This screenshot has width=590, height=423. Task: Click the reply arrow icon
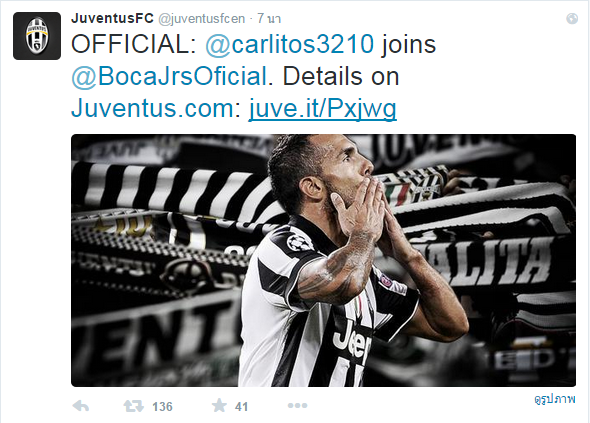click(81, 406)
